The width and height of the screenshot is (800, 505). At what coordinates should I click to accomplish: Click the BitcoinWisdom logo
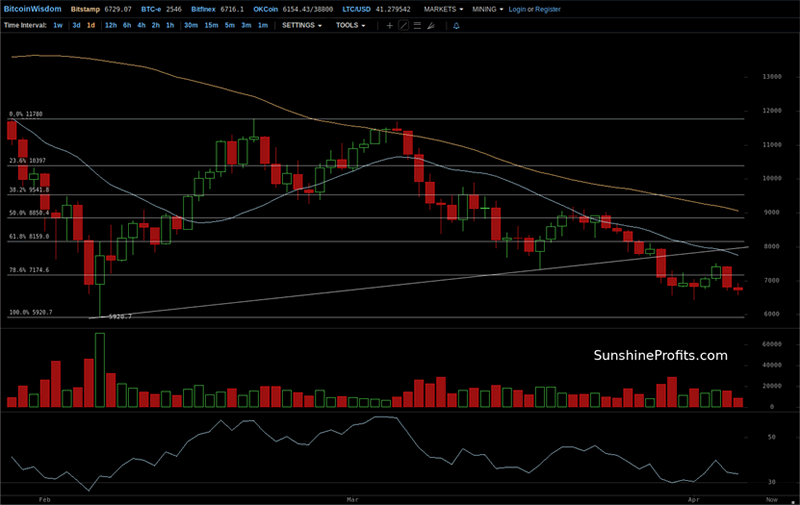[32, 8]
